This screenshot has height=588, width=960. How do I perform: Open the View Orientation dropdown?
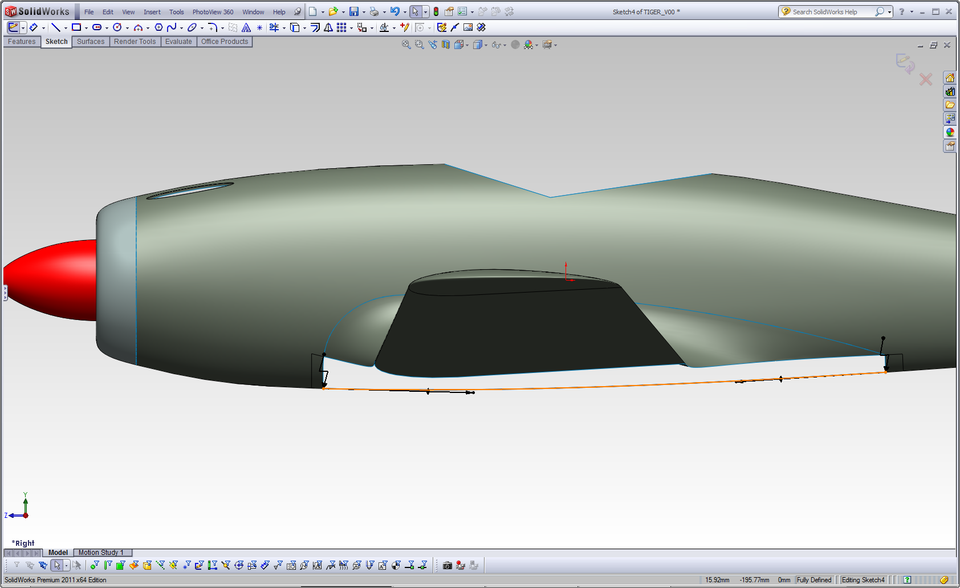pos(466,46)
